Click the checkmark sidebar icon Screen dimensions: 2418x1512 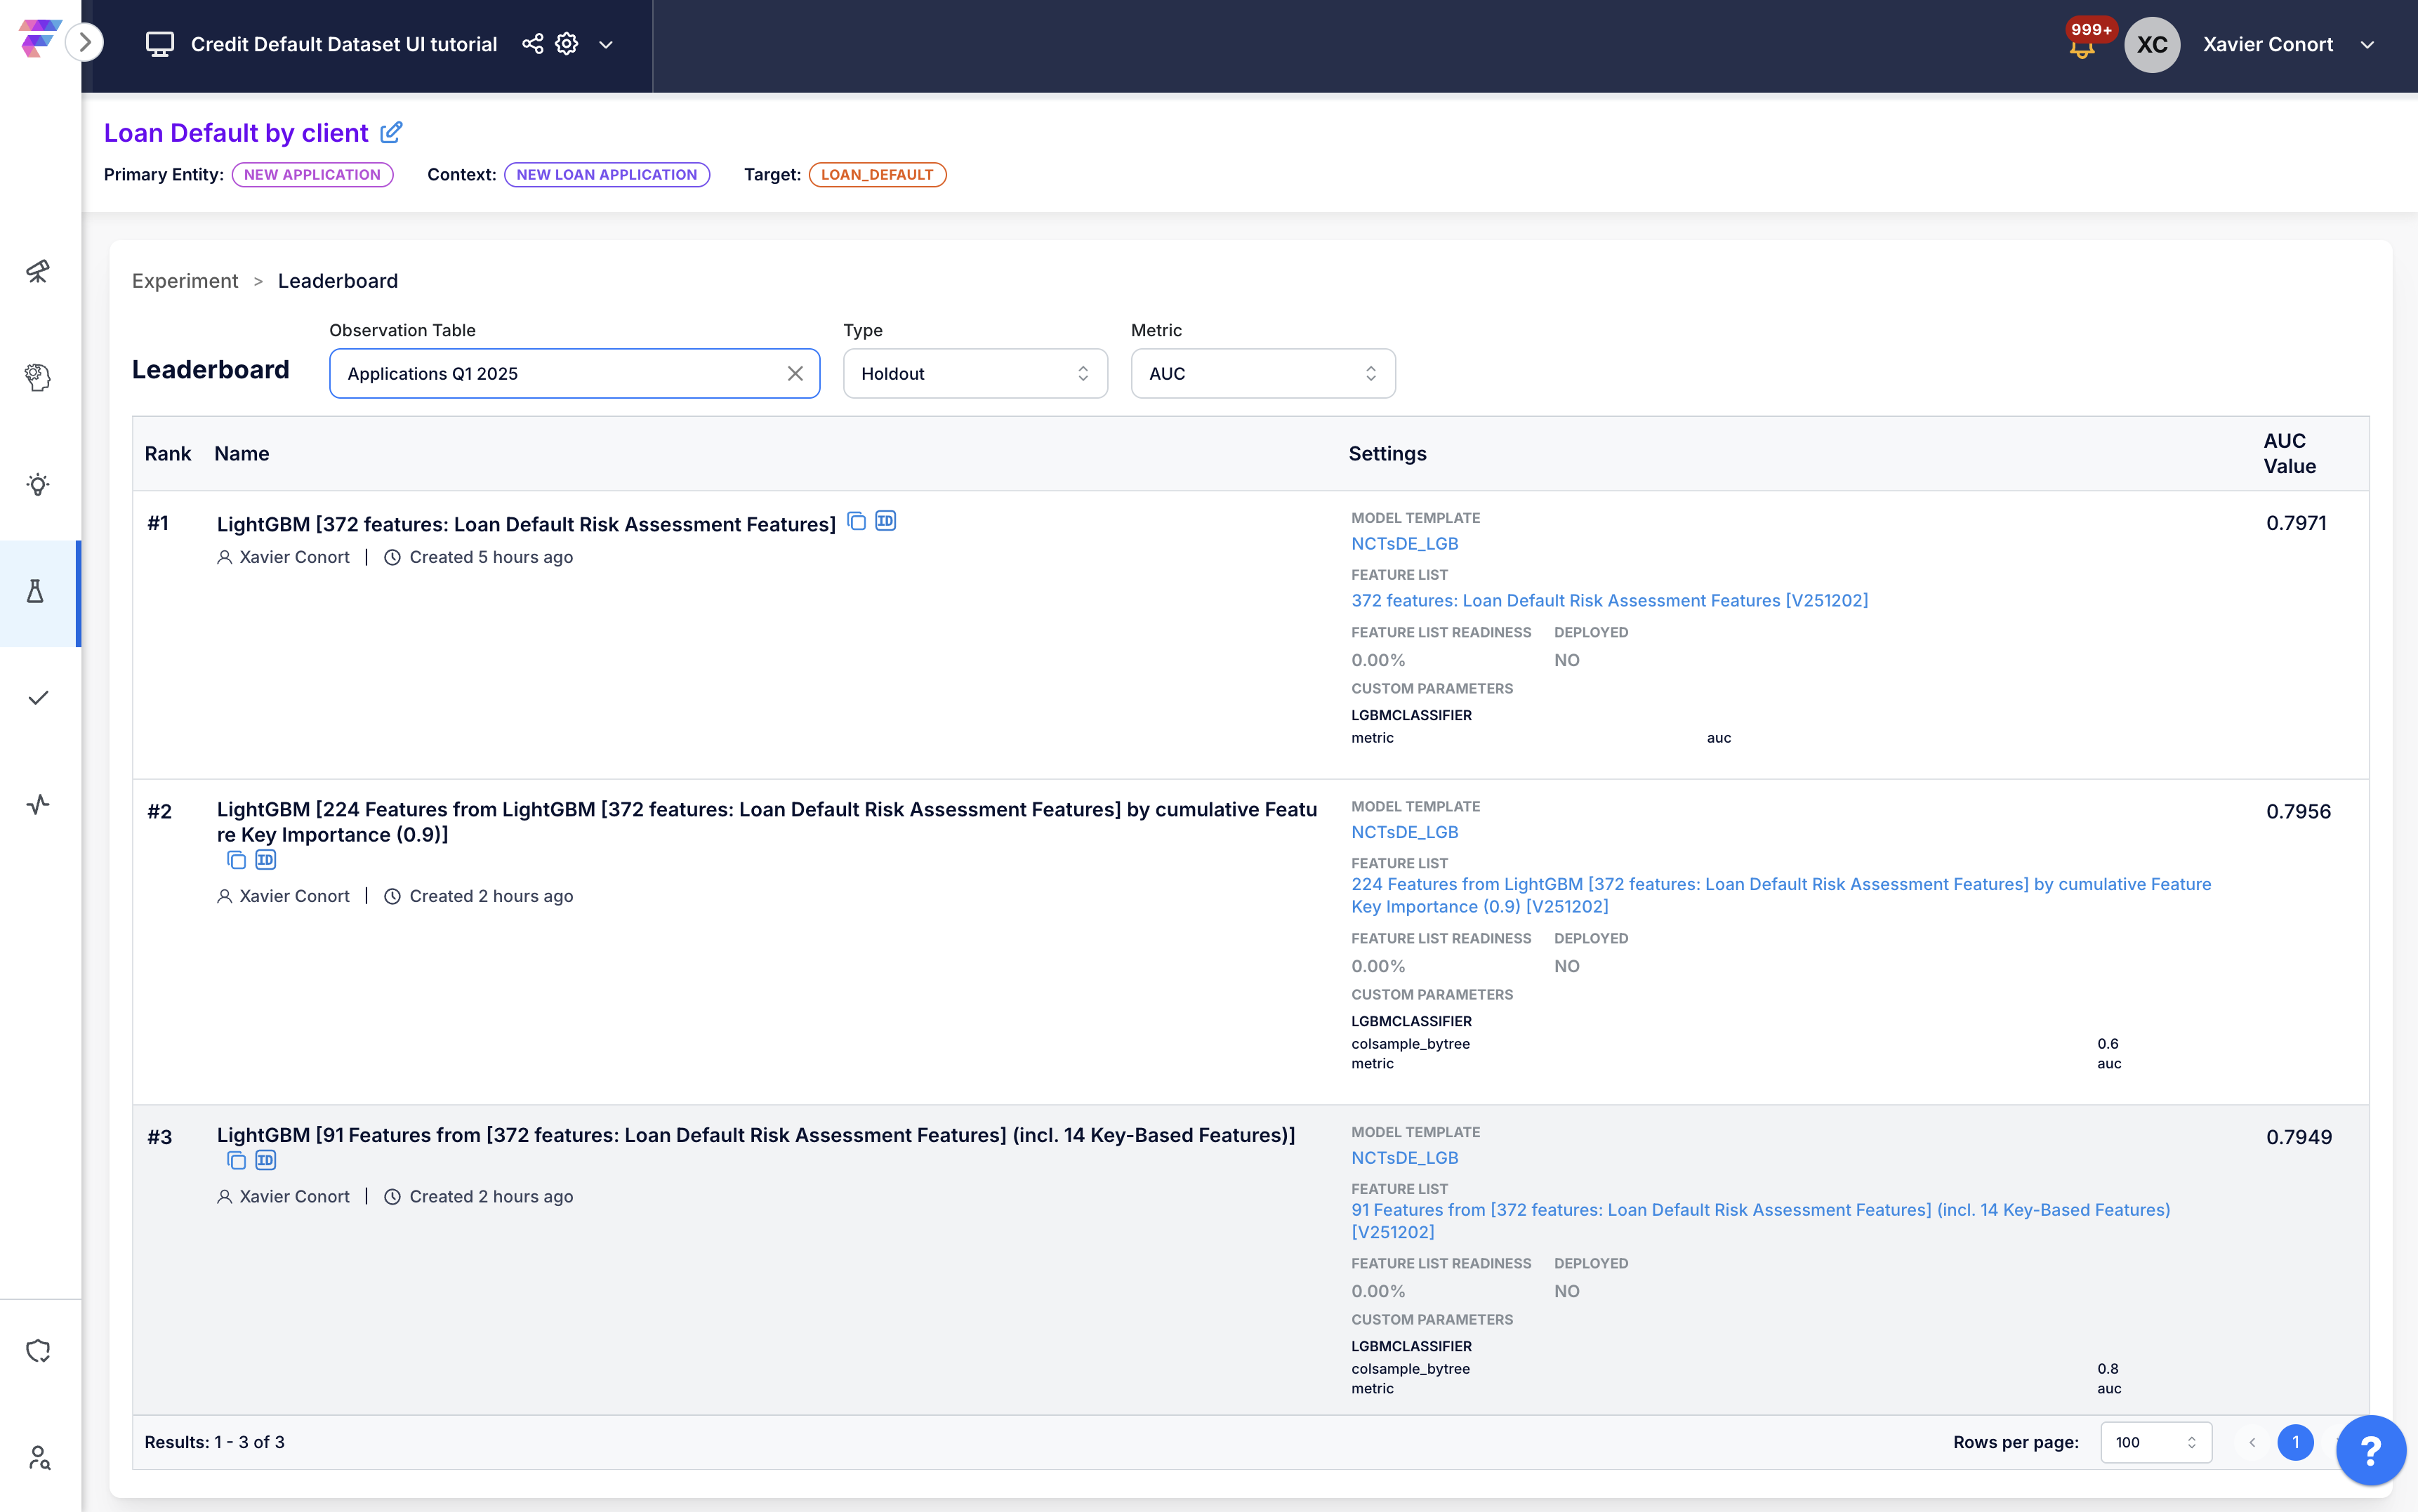[38, 698]
